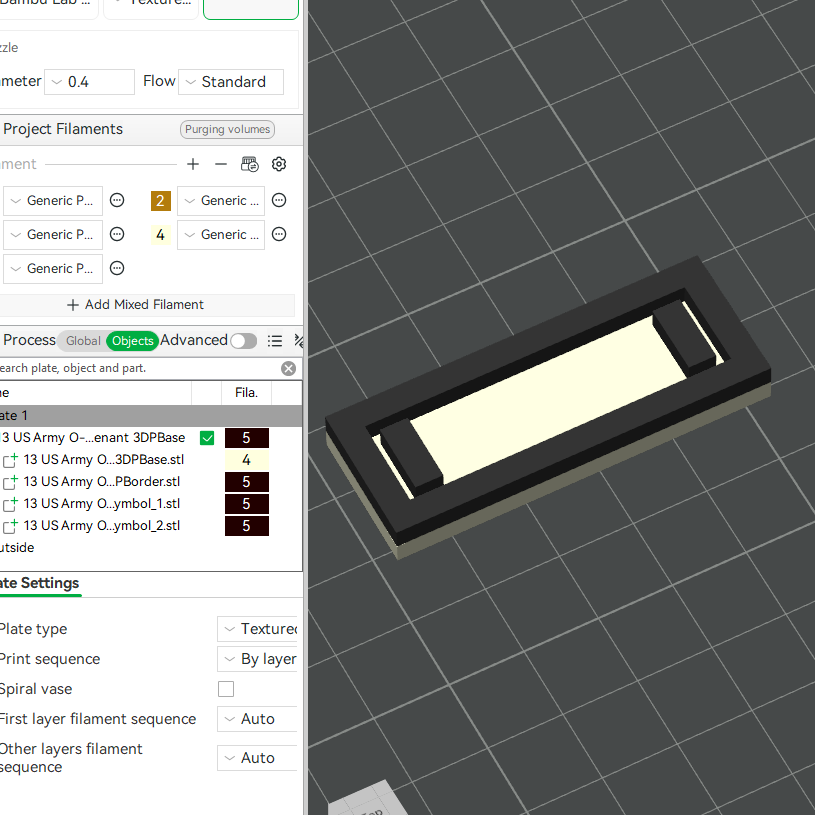Click the 3D model on the plate
The height and width of the screenshot is (815, 815).
pyautogui.click(x=548, y=408)
